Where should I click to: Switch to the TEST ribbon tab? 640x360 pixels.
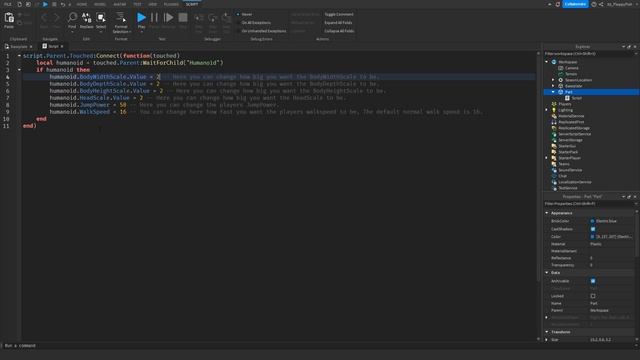(137, 4)
